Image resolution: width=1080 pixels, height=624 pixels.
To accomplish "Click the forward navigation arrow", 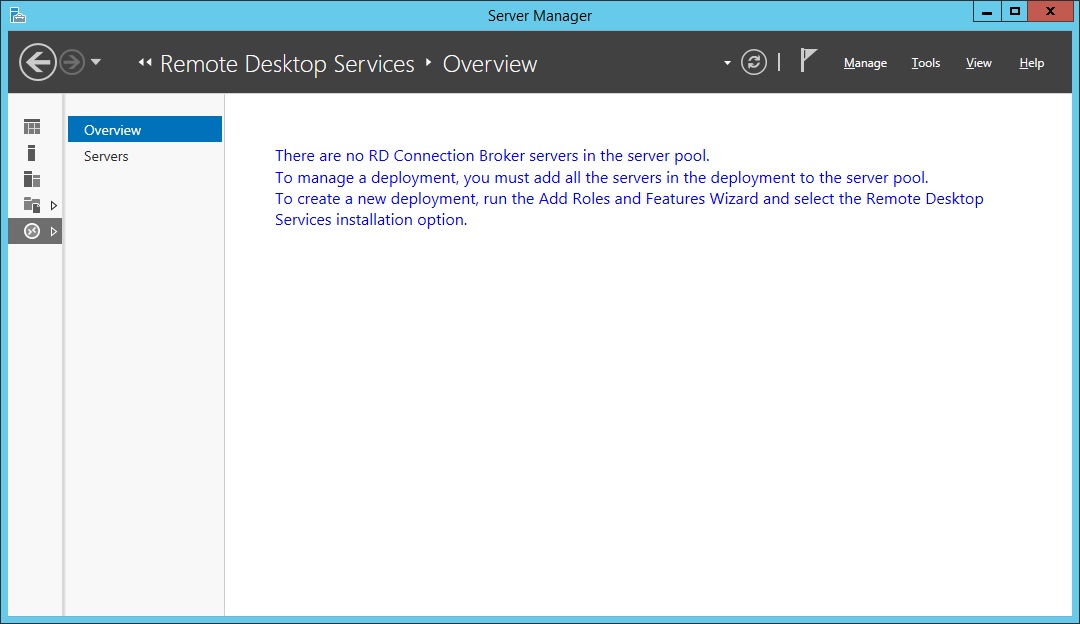I will [71, 63].
